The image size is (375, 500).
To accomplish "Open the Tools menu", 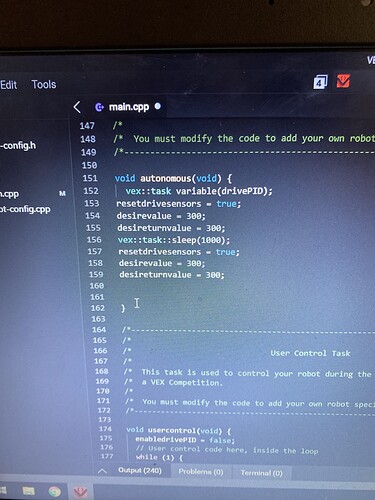I will click(x=44, y=84).
